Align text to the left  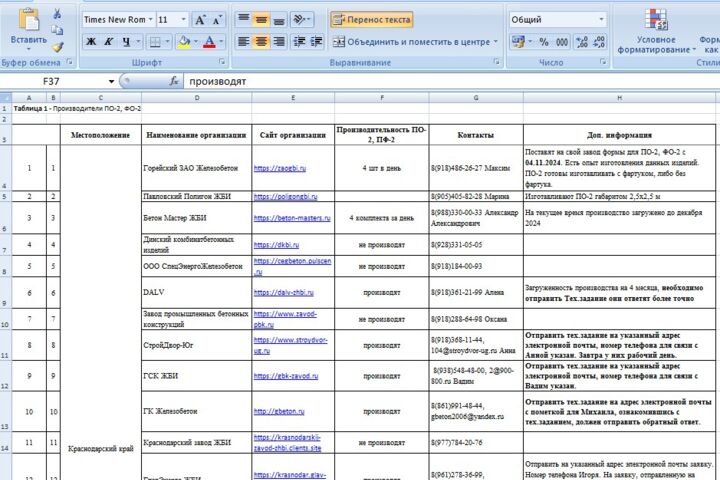(x=243, y=42)
